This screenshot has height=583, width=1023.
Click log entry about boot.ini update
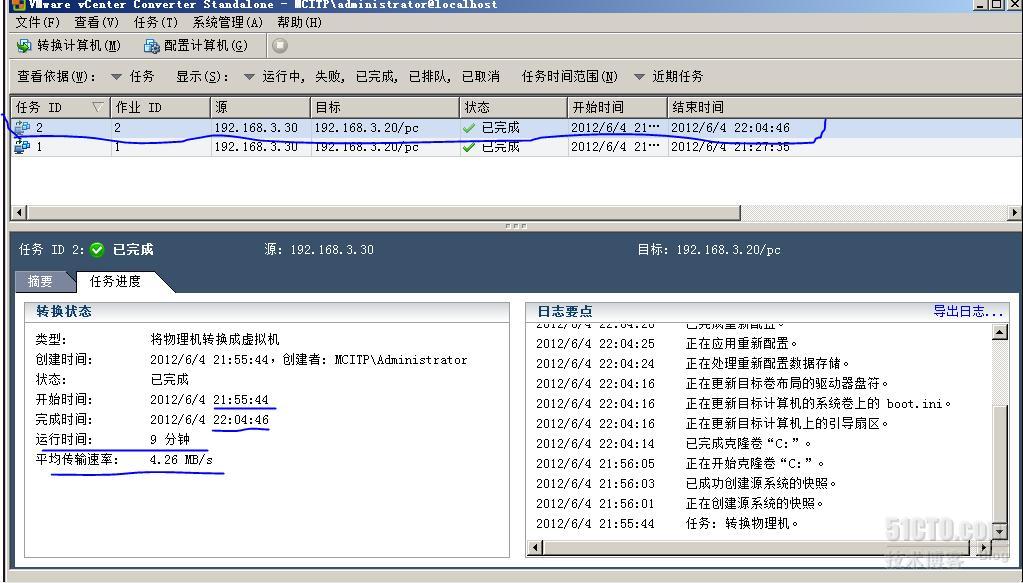tap(818, 404)
